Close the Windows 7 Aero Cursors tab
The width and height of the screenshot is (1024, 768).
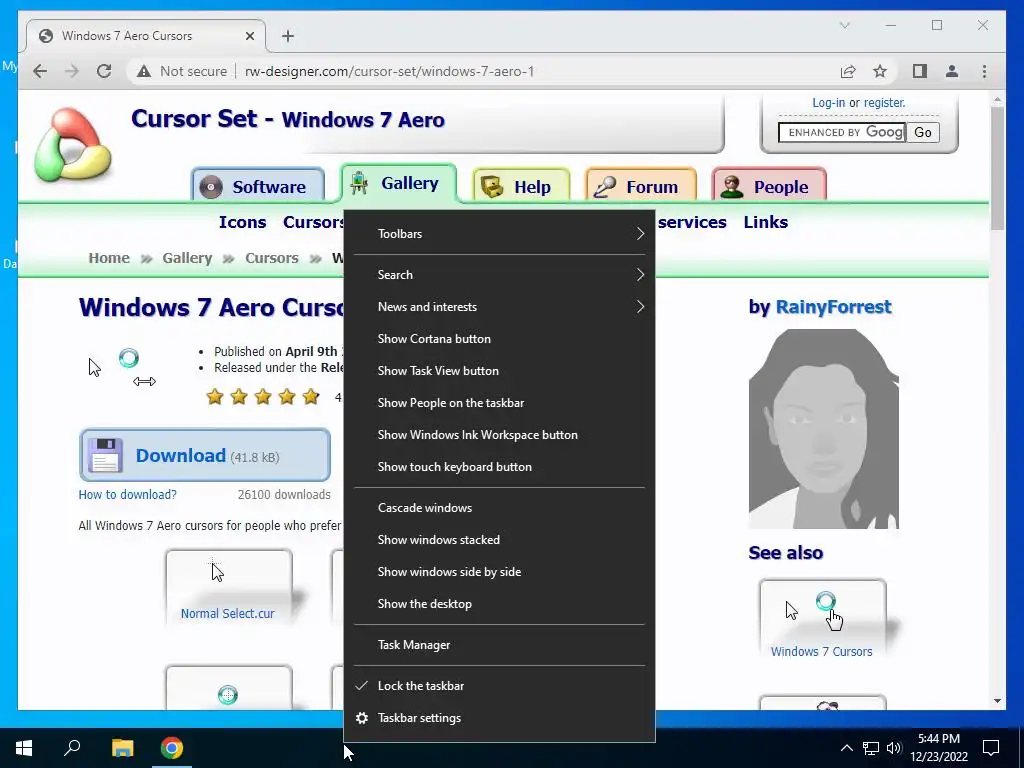249,36
